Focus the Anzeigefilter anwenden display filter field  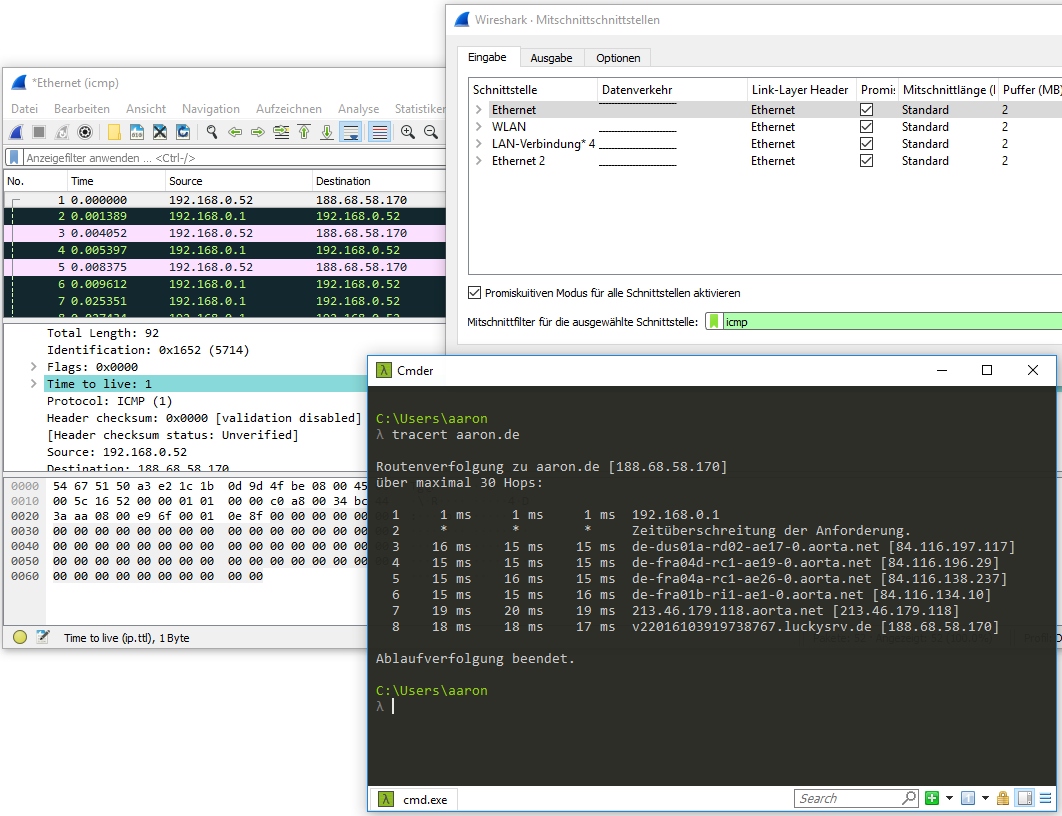234,158
